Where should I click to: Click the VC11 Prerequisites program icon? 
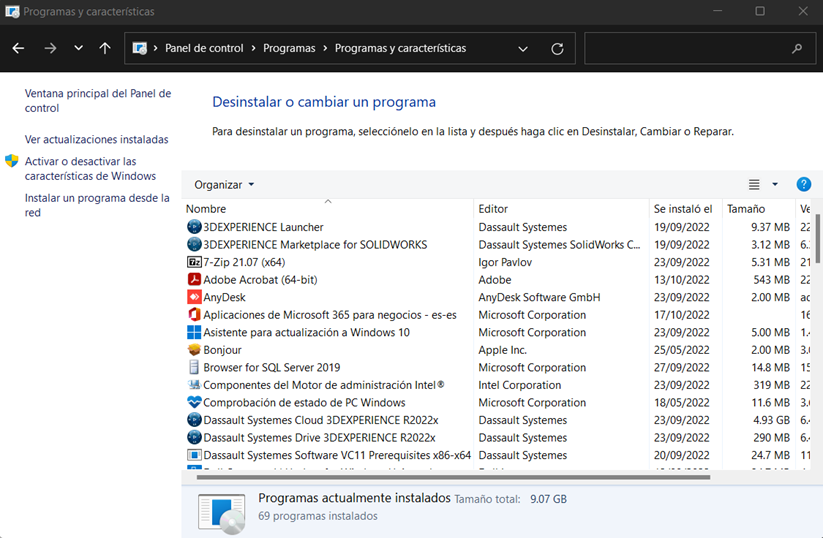(194, 455)
